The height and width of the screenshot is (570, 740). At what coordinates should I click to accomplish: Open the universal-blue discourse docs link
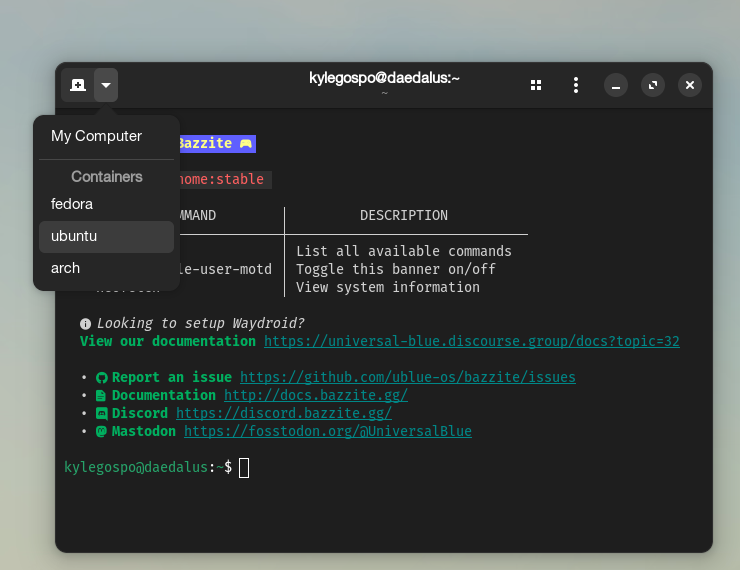[x=472, y=341]
